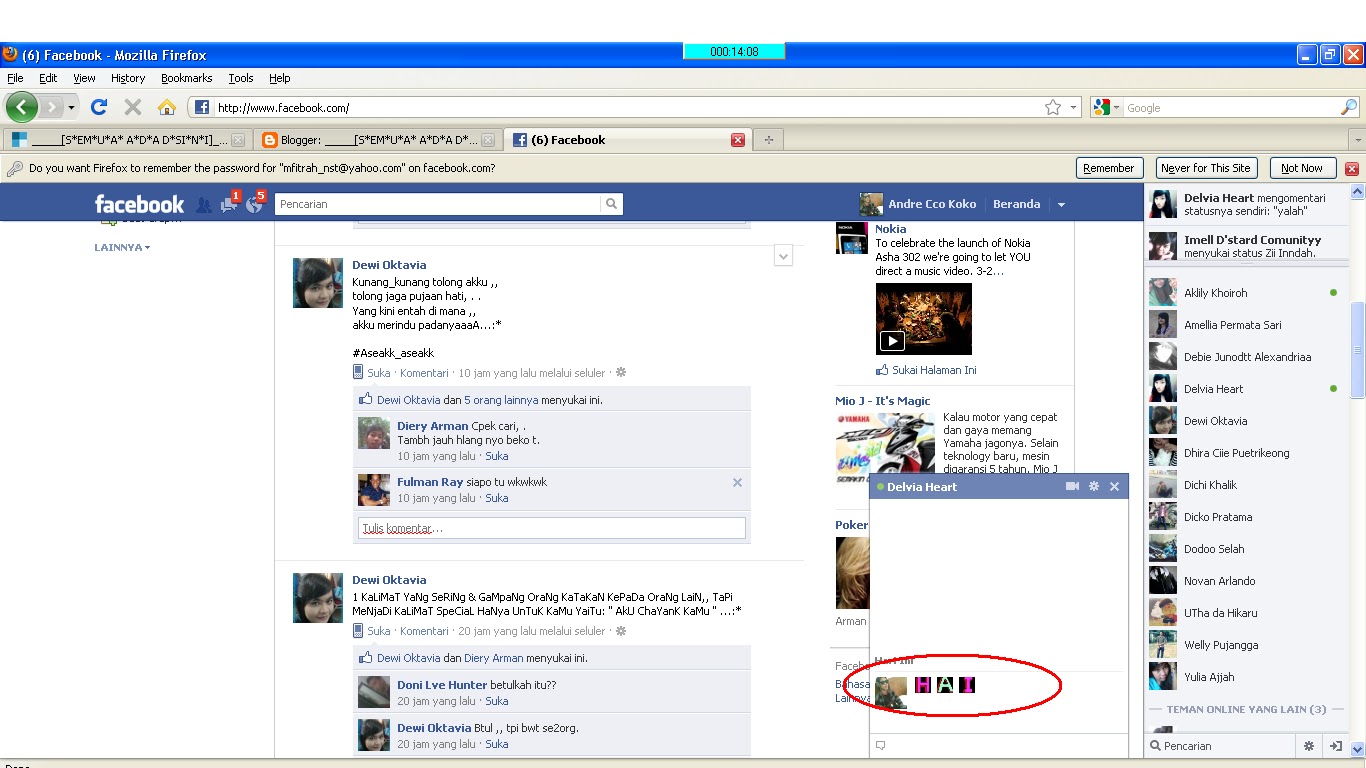Close the (6) Facebook tab
Screen dimensions: 1366x768
tap(738, 140)
